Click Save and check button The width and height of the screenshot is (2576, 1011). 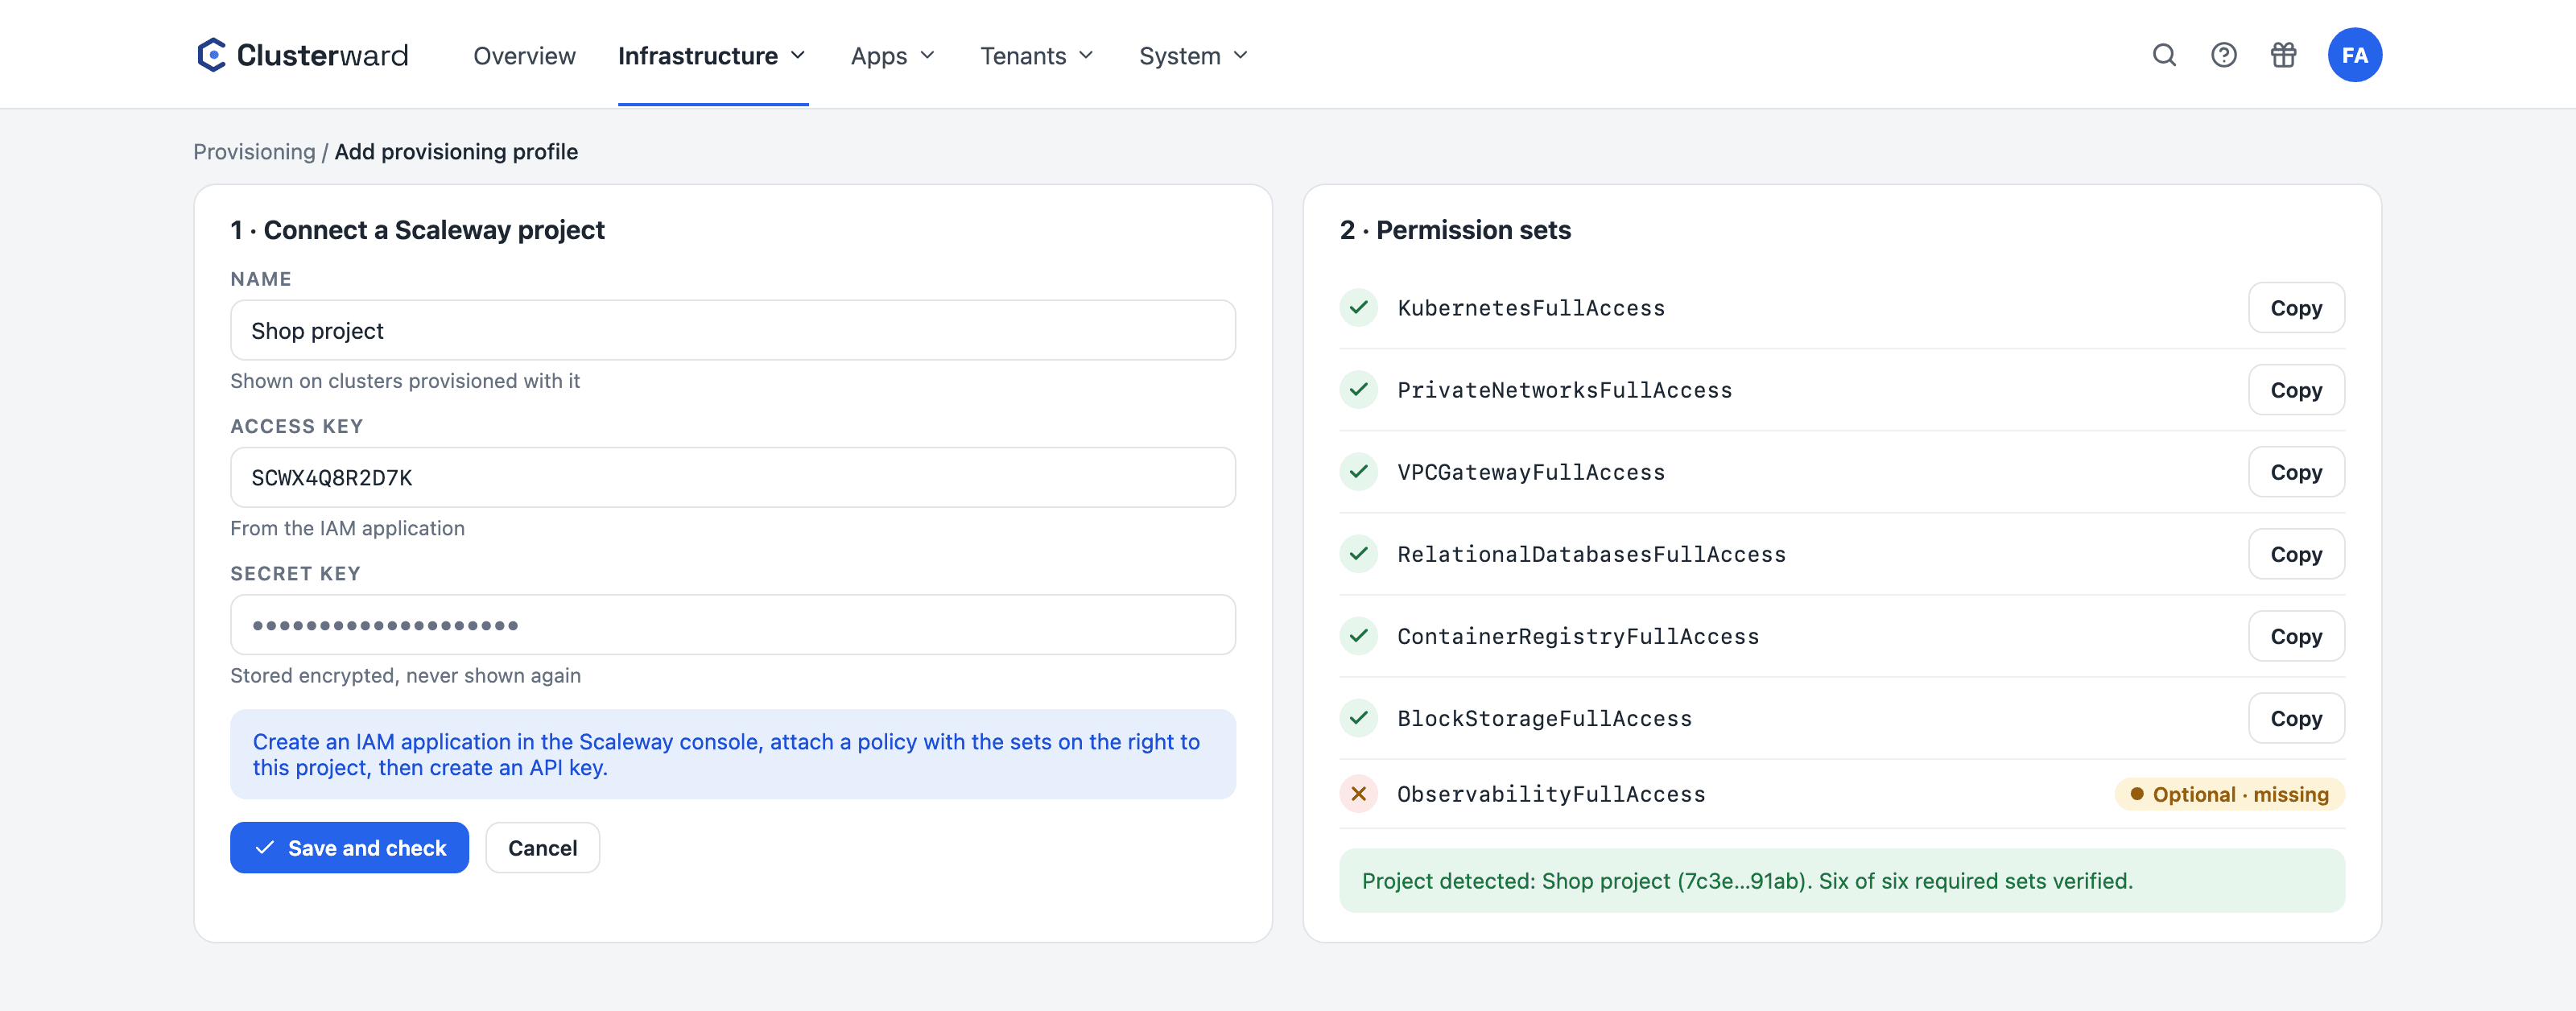pyautogui.click(x=349, y=847)
